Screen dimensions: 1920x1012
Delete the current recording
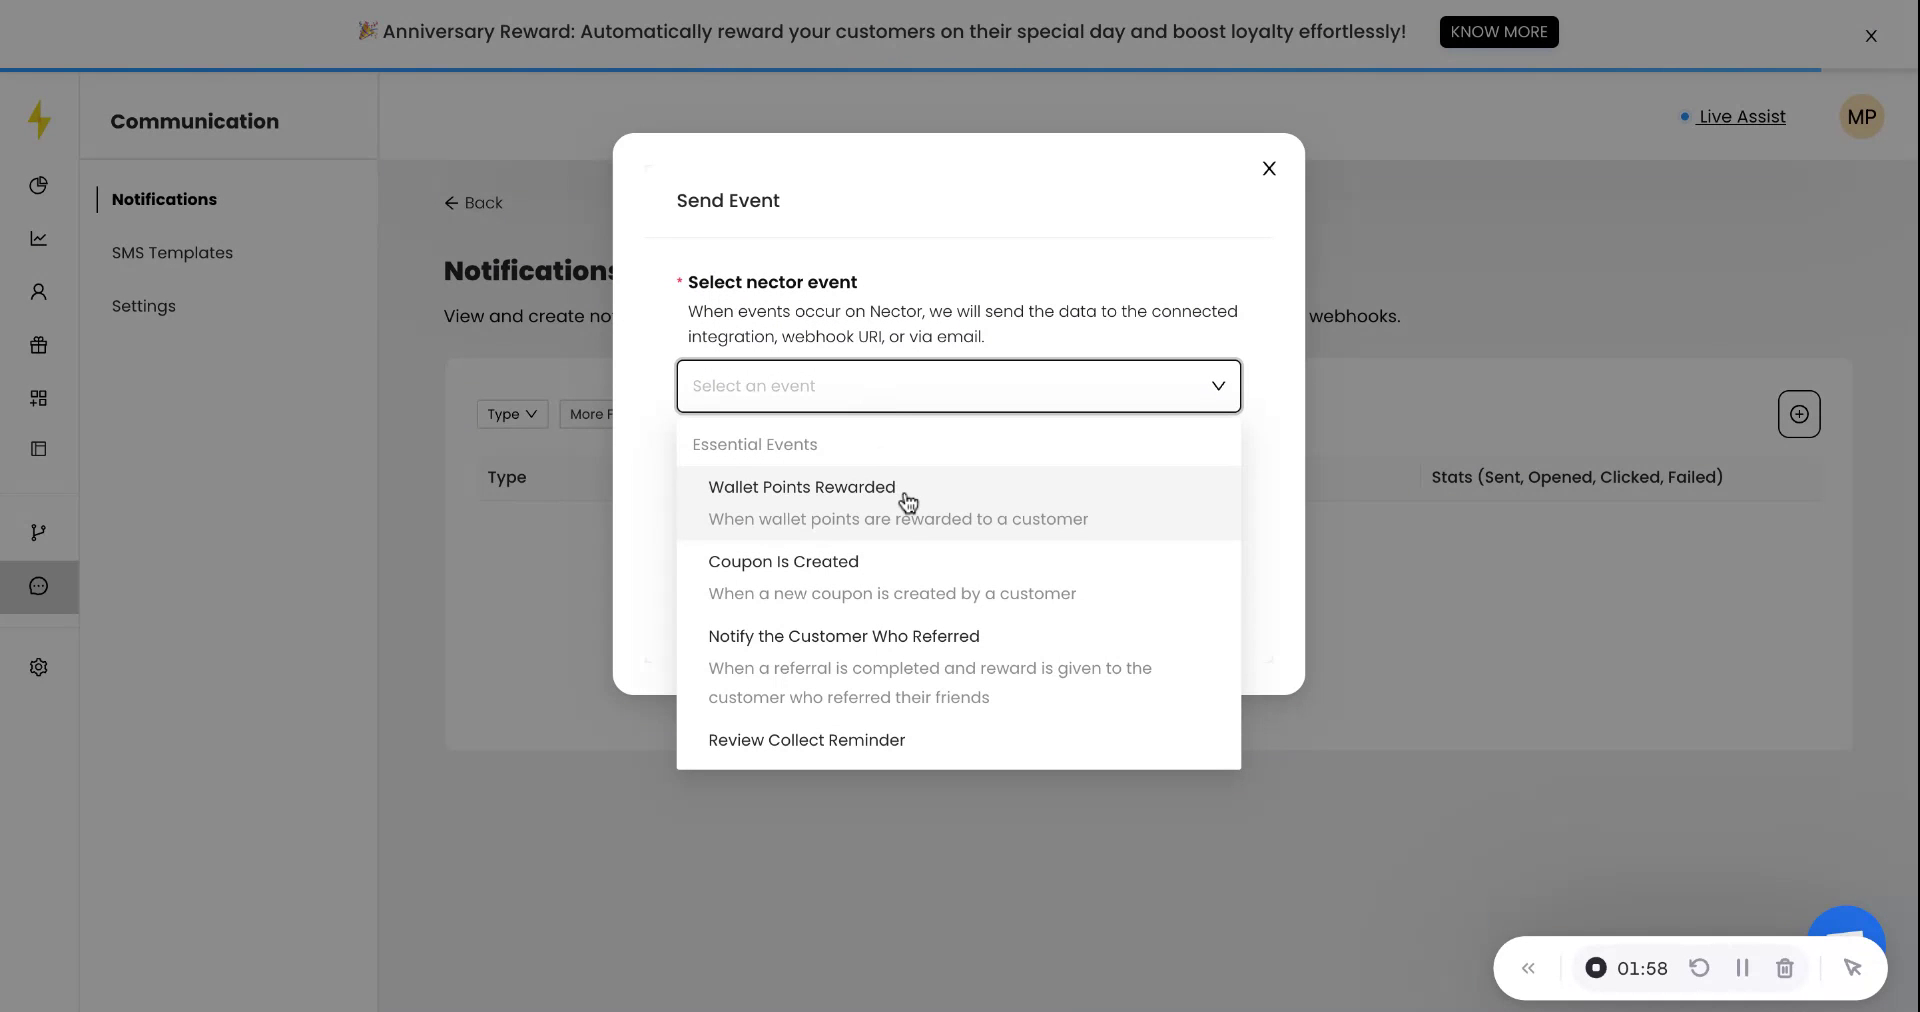pos(1785,968)
